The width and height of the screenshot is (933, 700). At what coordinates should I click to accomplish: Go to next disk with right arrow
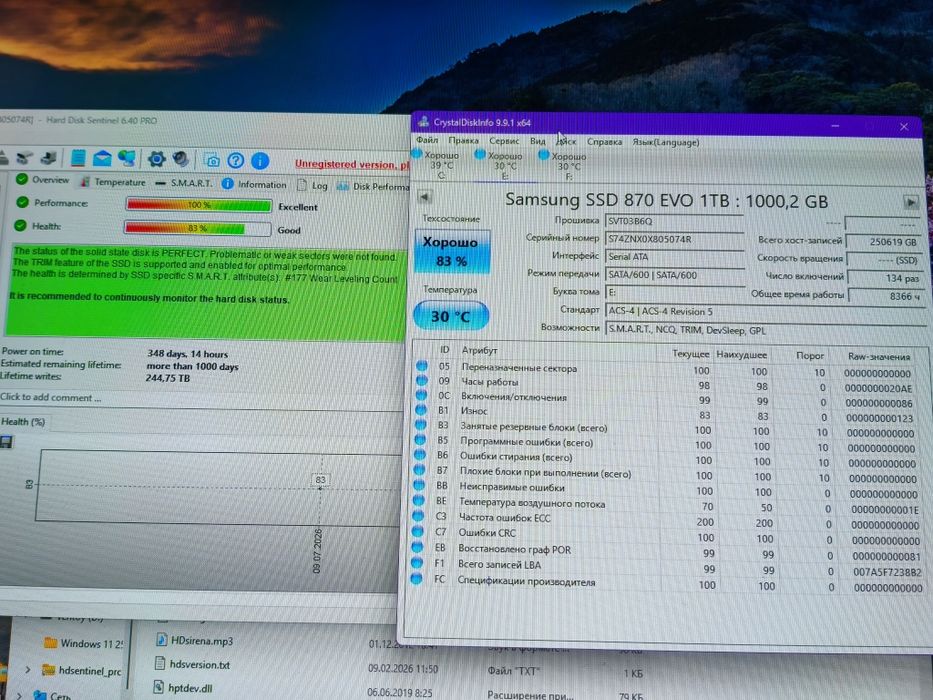910,202
